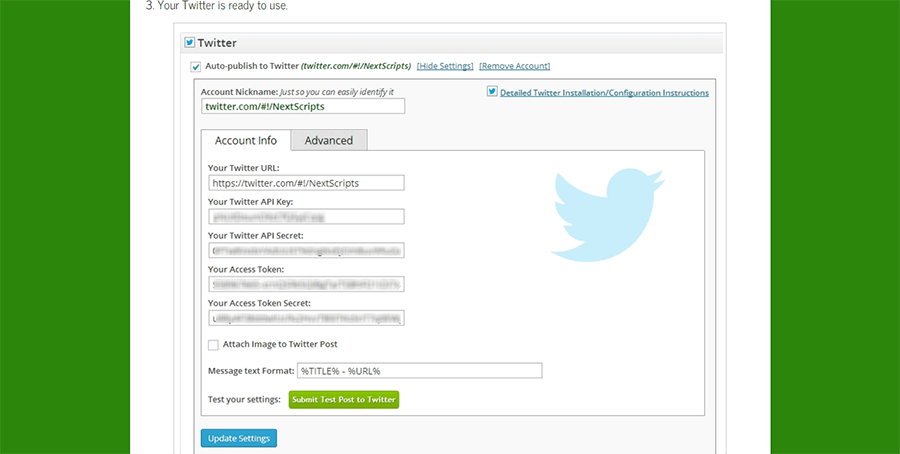Select the Account Info tab
Viewport: 900px width, 454px height.
246,140
